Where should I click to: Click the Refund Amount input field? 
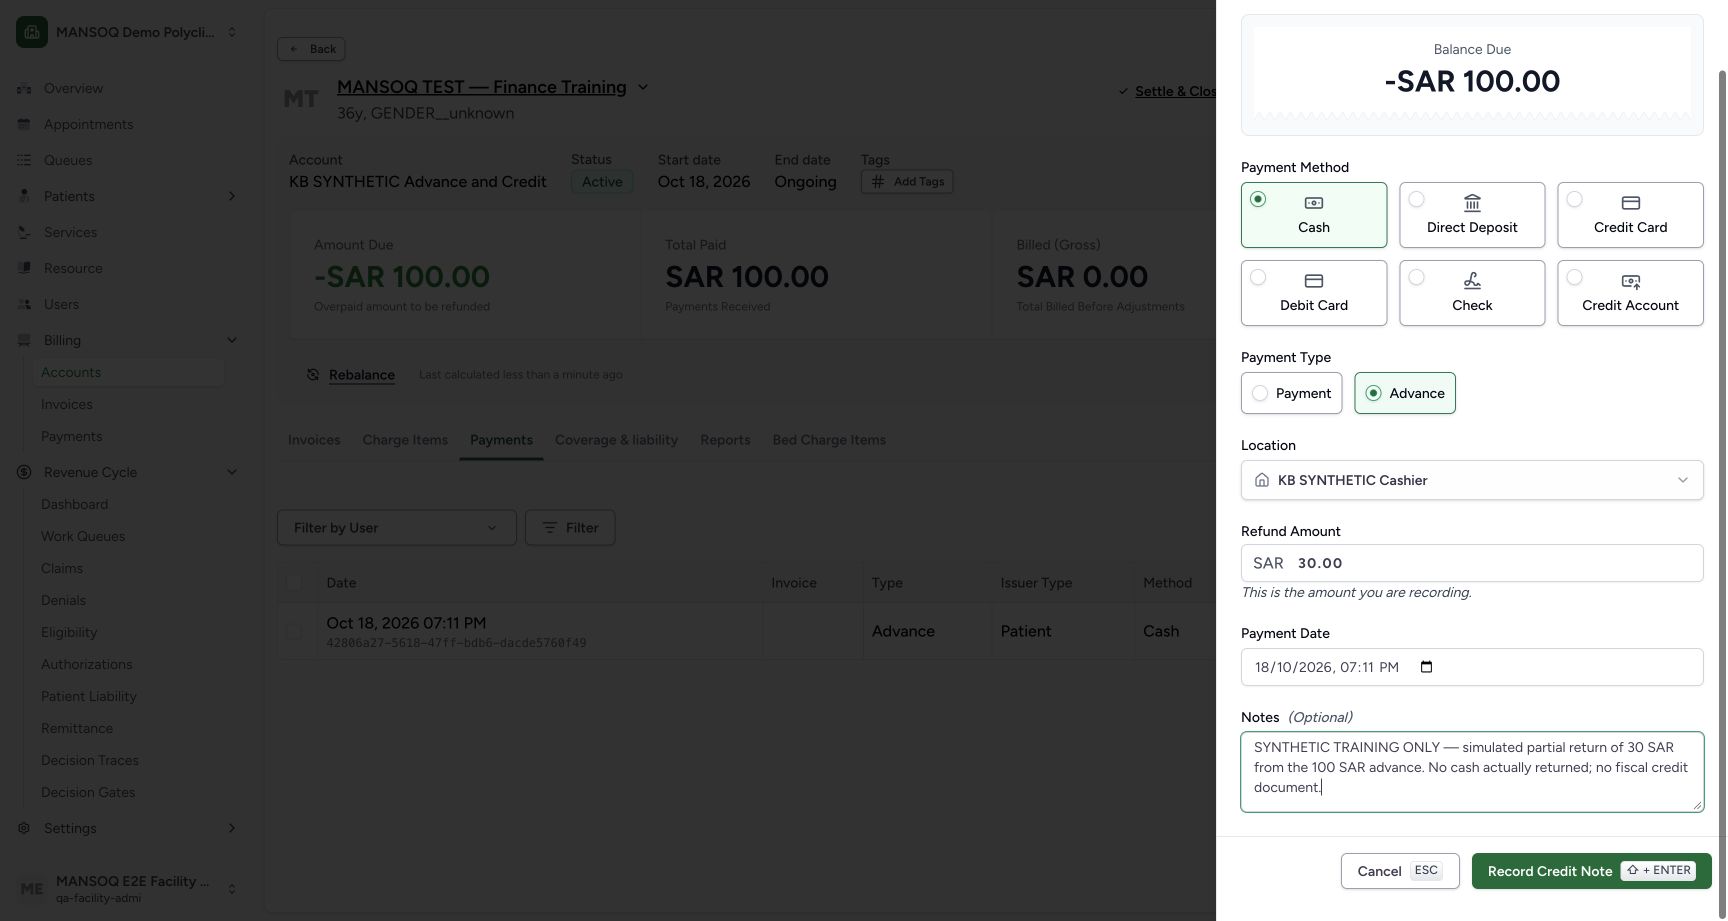click(1472, 563)
